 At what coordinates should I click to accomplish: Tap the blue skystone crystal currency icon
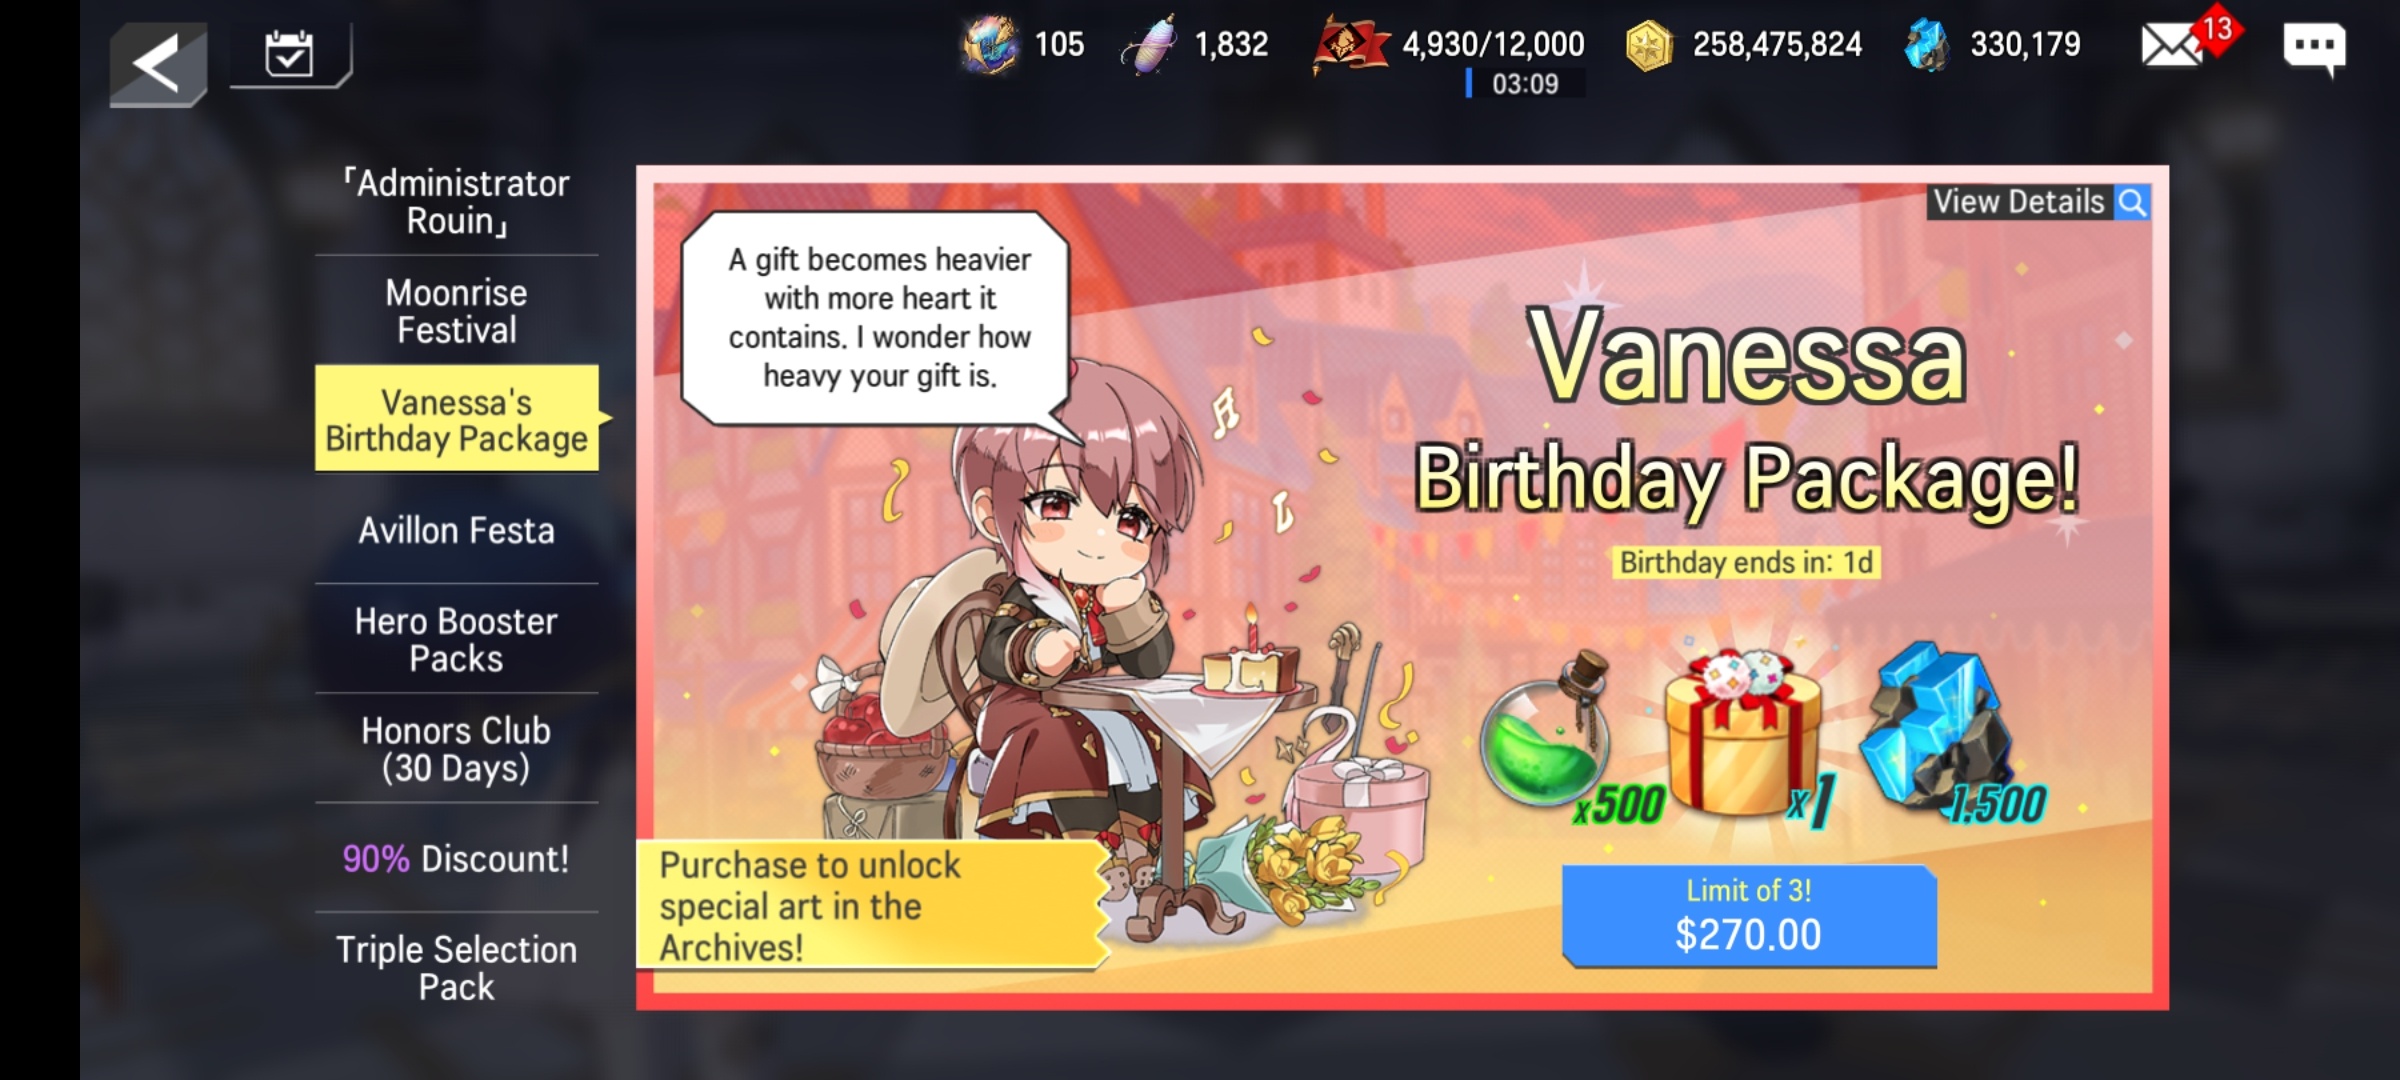(1927, 45)
